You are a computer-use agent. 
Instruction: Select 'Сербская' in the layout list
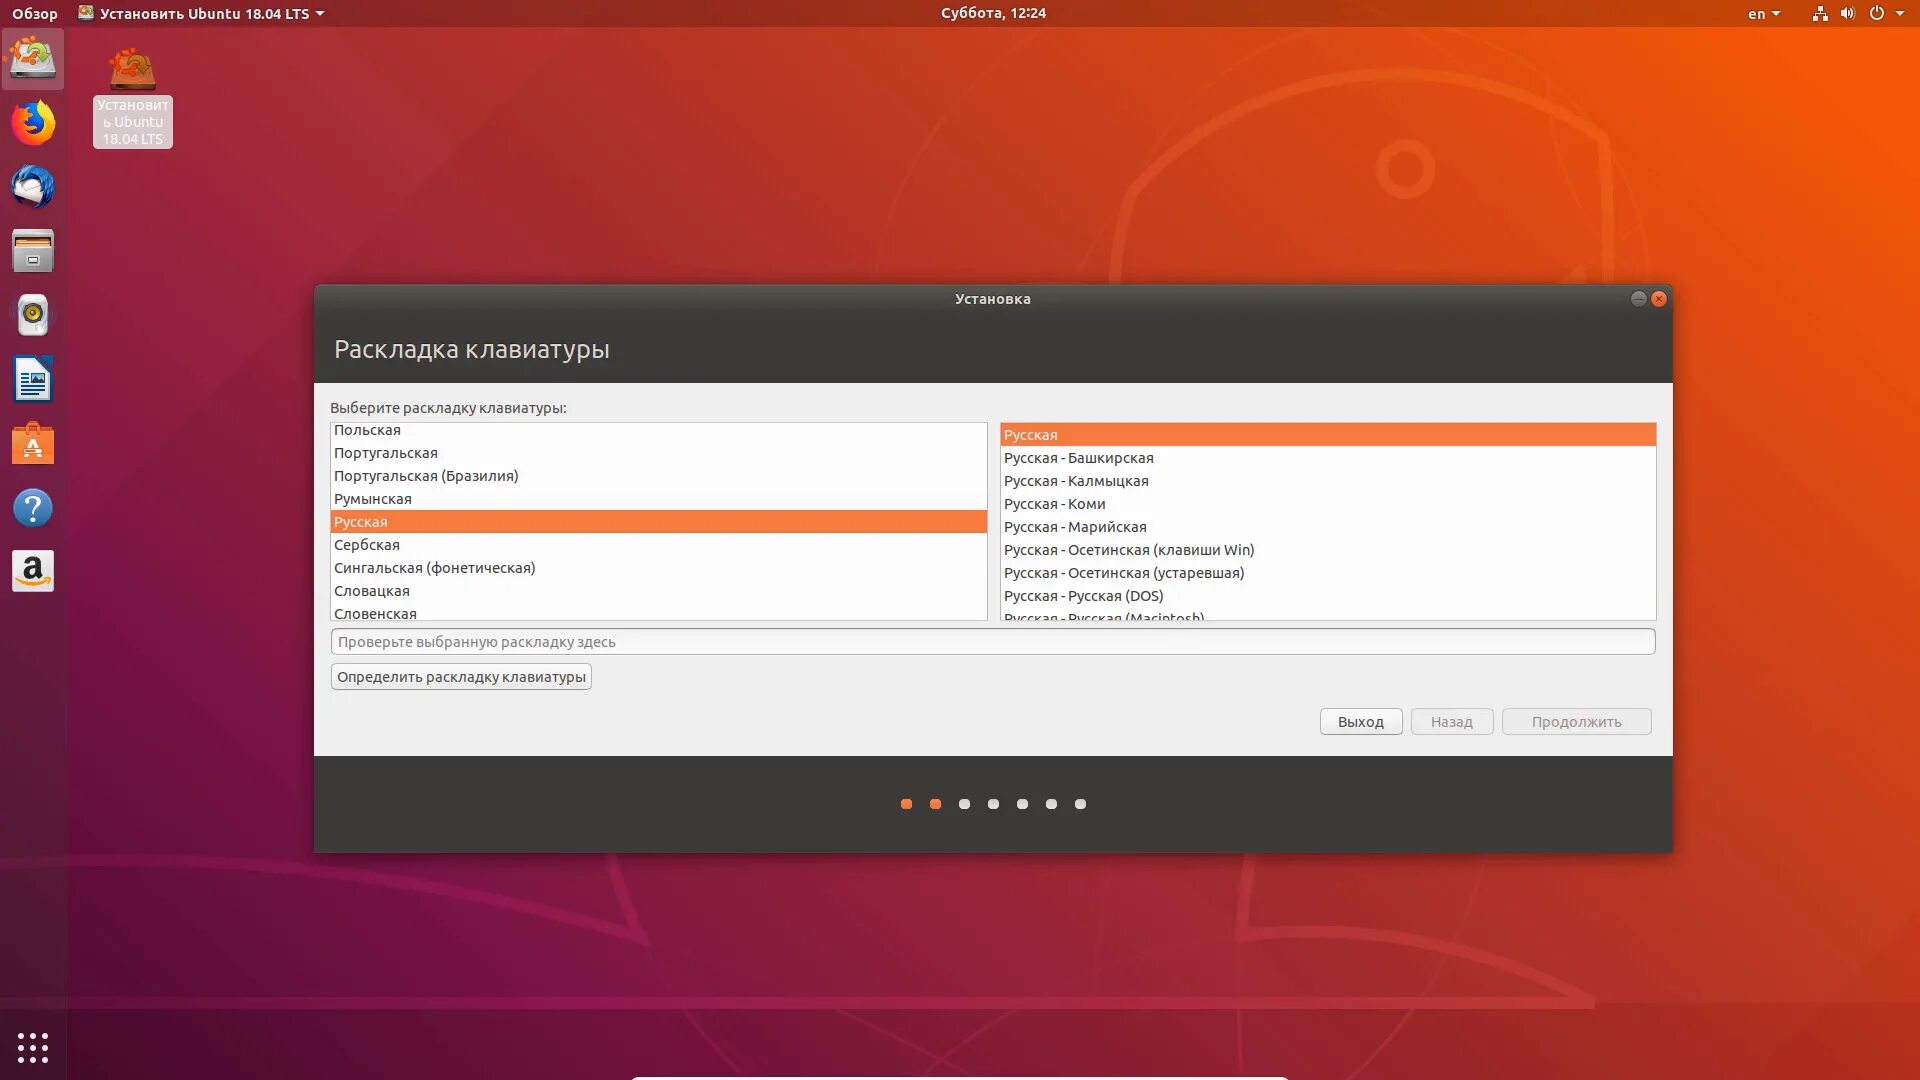coord(367,545)
